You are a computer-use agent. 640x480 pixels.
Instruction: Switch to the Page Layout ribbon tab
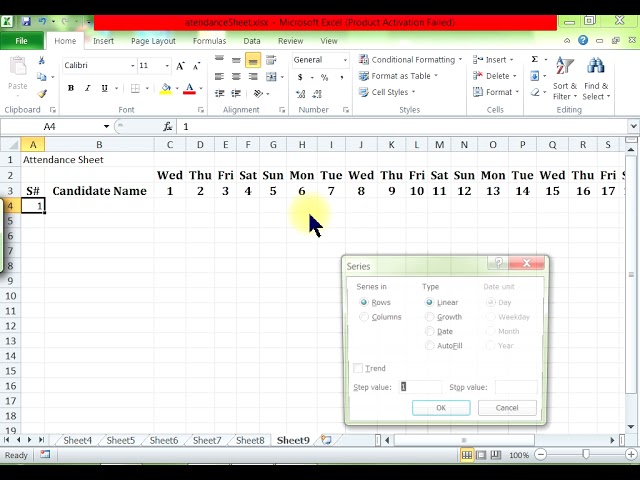[x=153, y=41]
